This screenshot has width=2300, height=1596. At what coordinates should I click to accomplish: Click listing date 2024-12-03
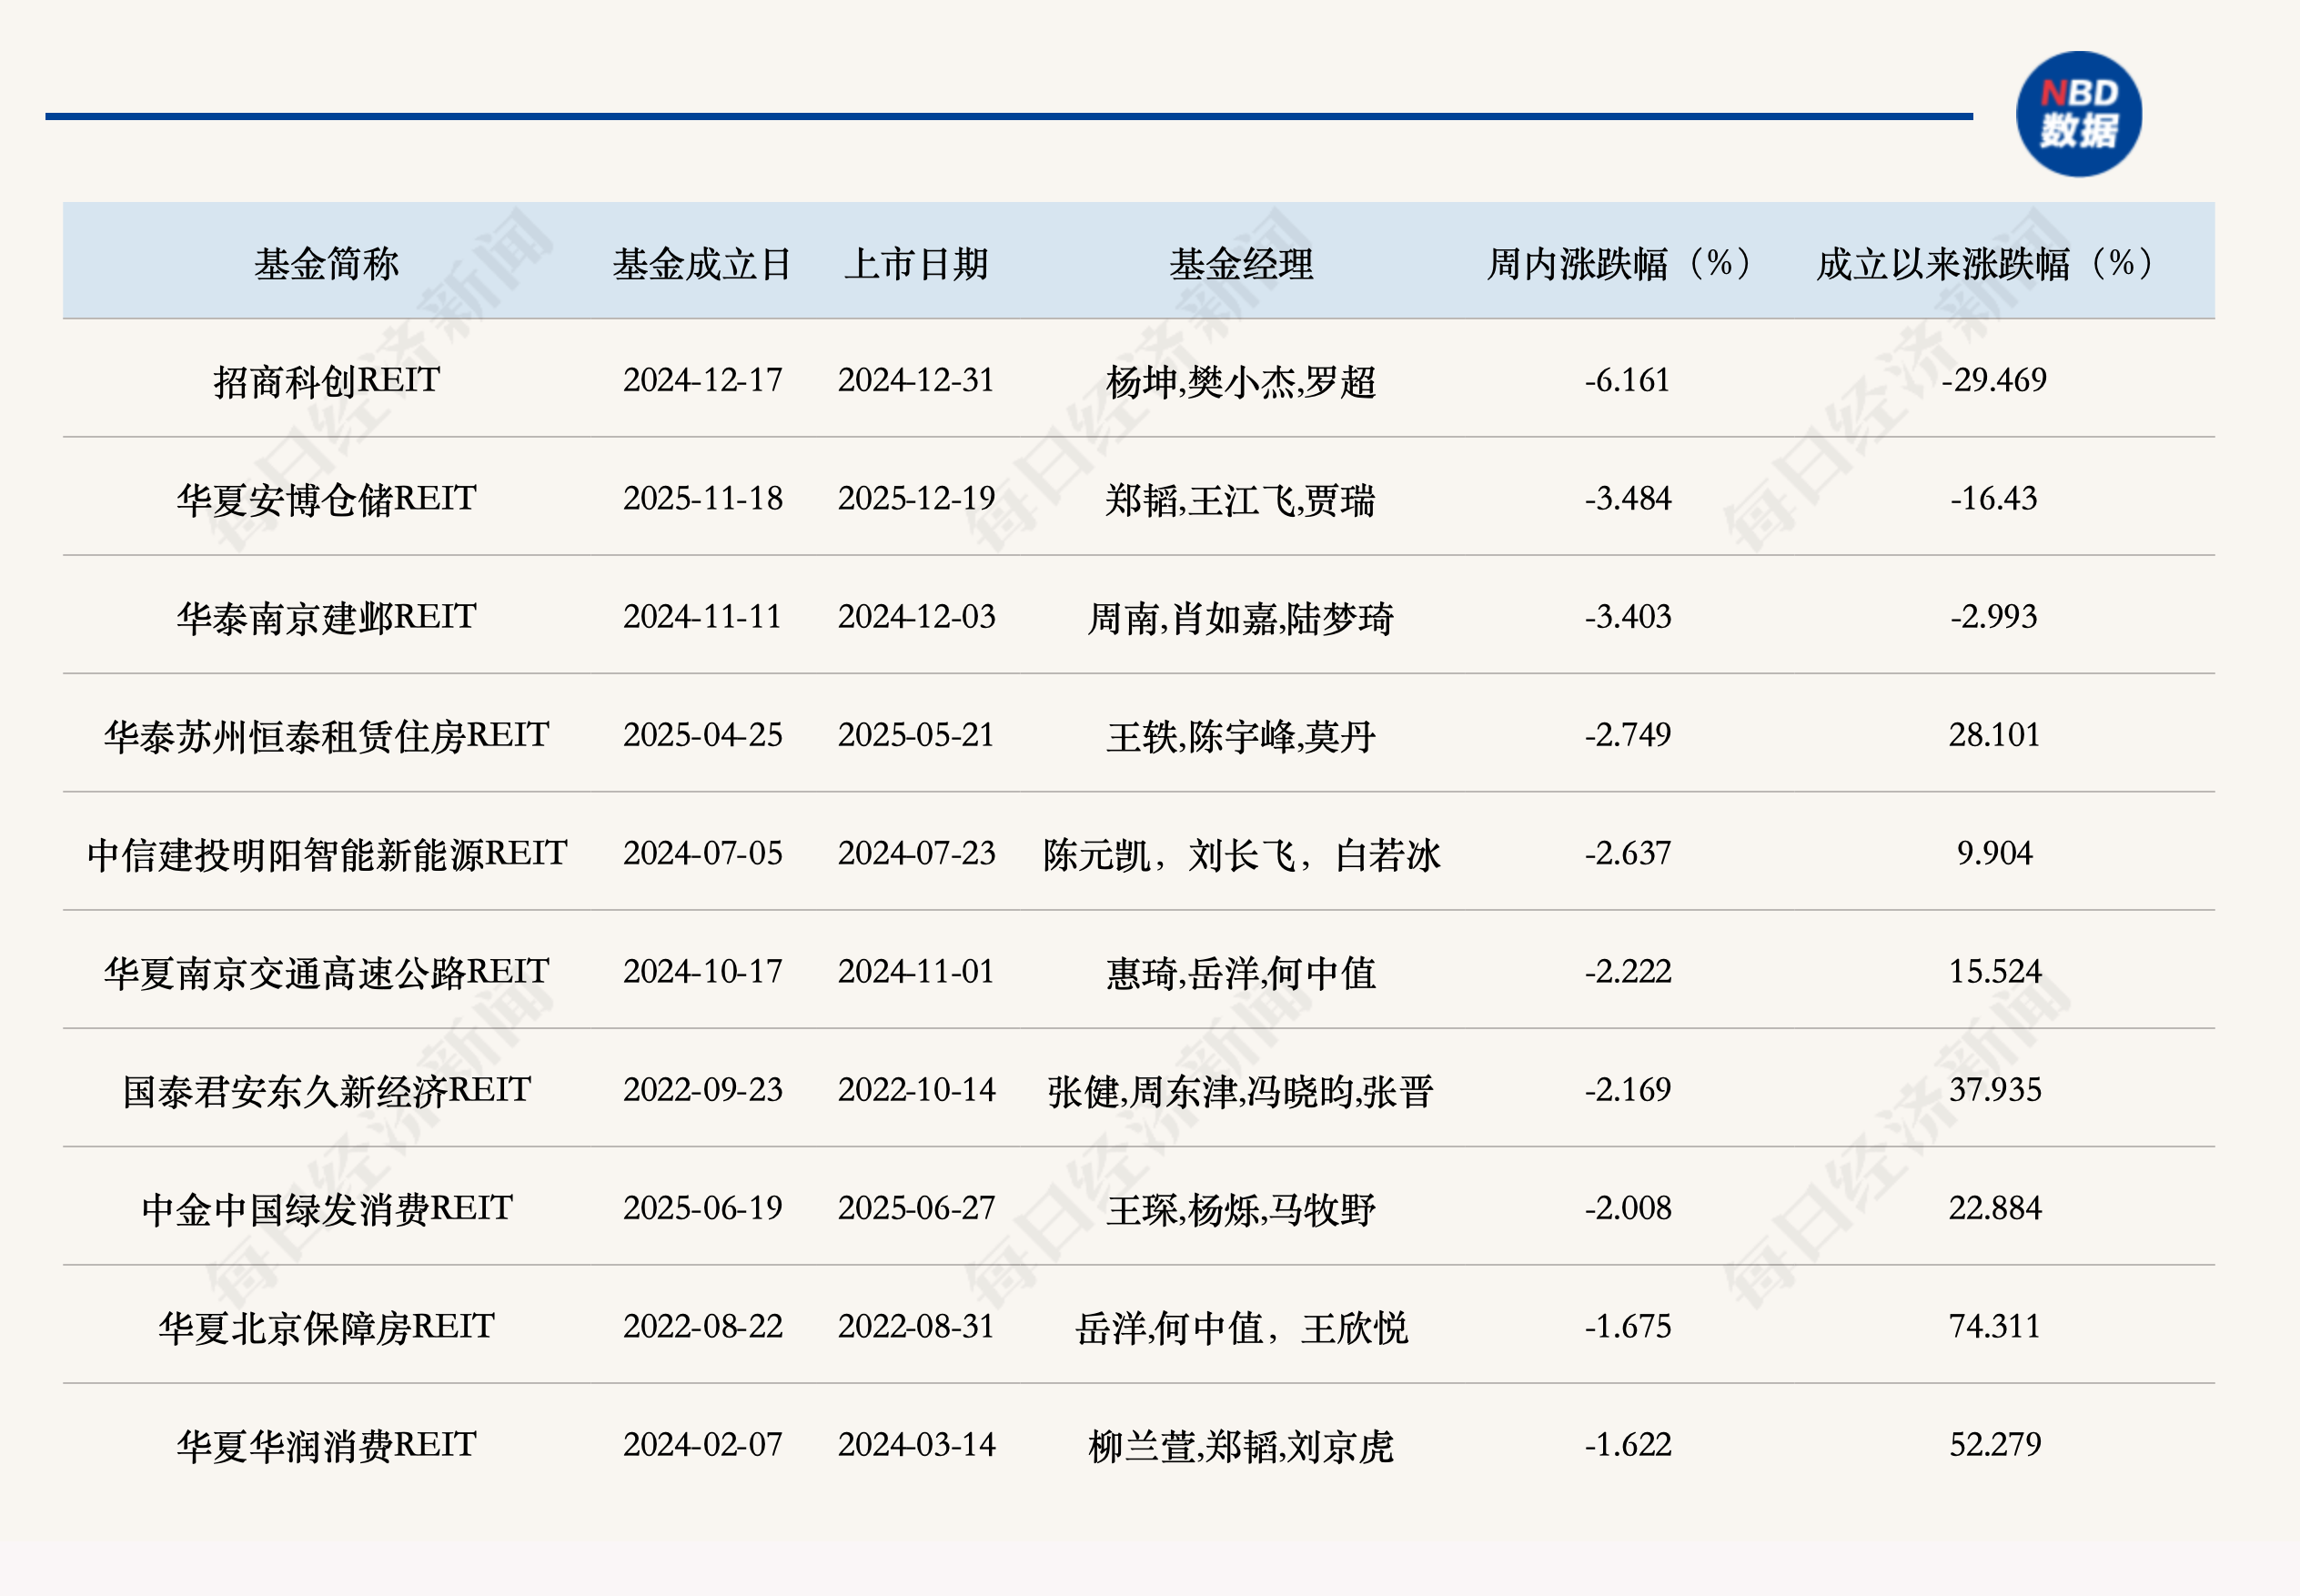916,616
